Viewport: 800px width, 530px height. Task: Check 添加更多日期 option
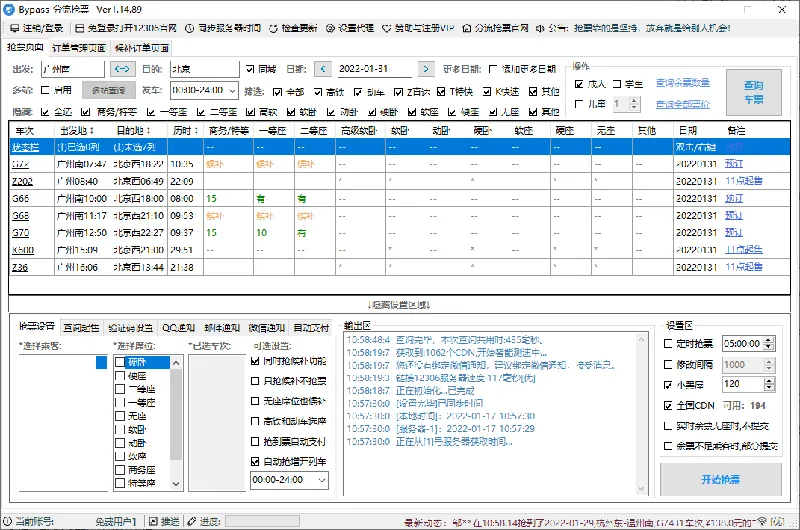[x=493, y=68]
